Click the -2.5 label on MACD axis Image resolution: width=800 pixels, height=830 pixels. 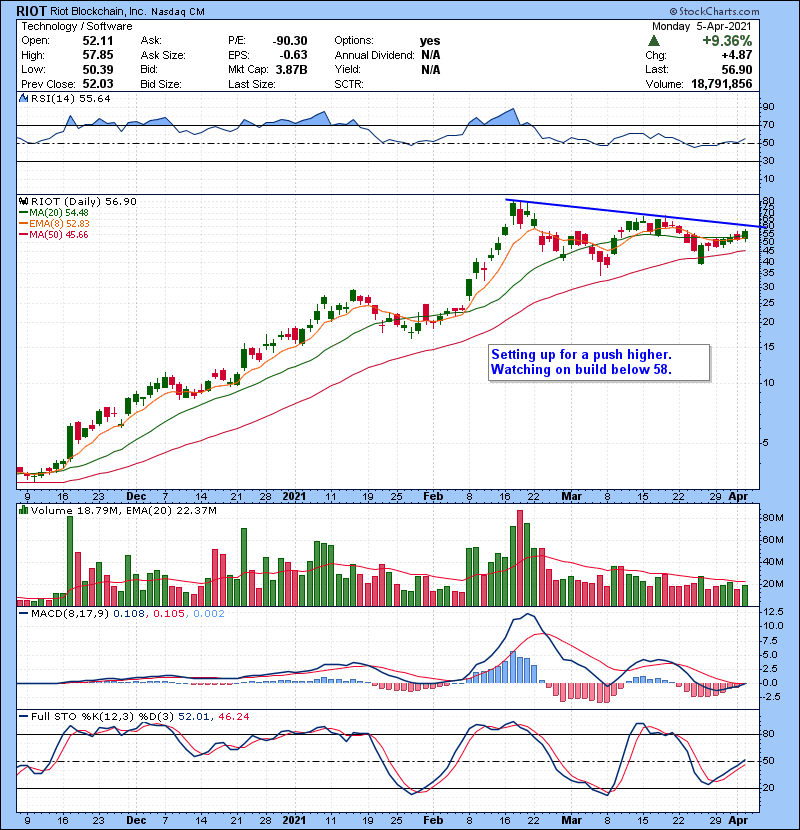click(x=773, y=697)
